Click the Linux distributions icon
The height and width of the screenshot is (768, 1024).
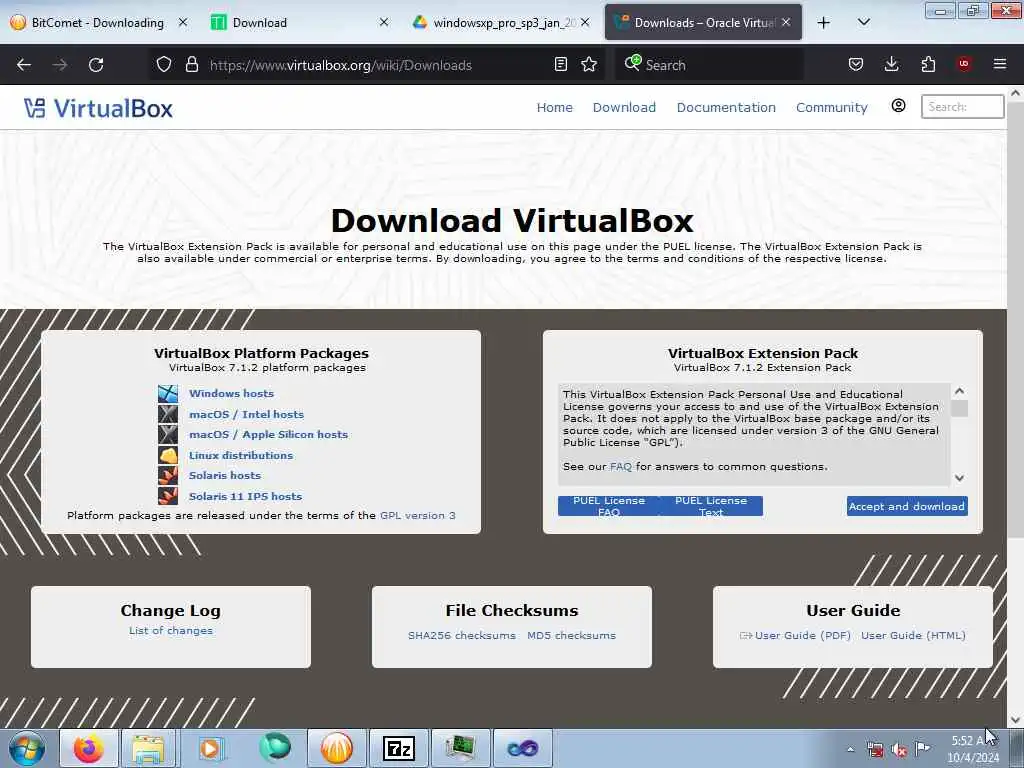[x=168, y=455]
